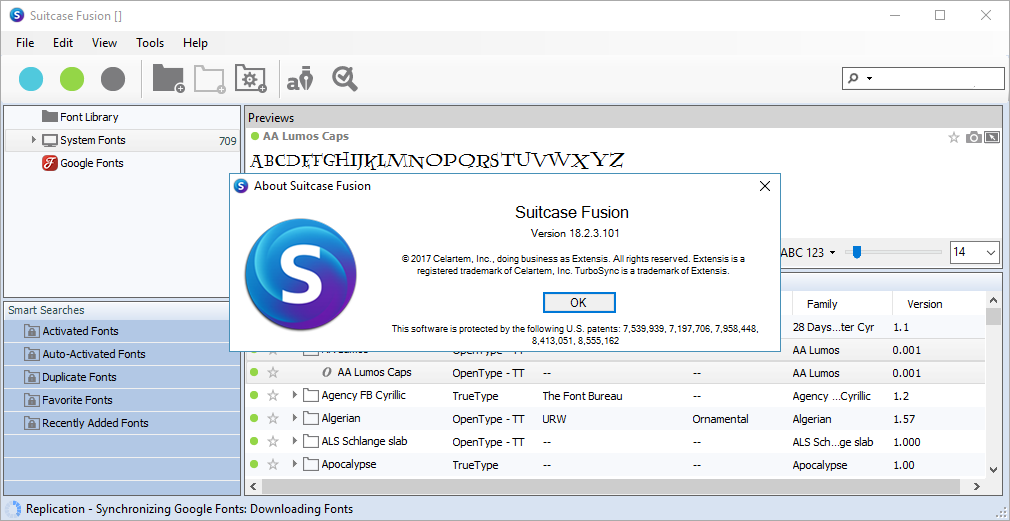The image size is (1010, 521).
Task: Open the Tools menu
Action: click(x=150, y=43)
